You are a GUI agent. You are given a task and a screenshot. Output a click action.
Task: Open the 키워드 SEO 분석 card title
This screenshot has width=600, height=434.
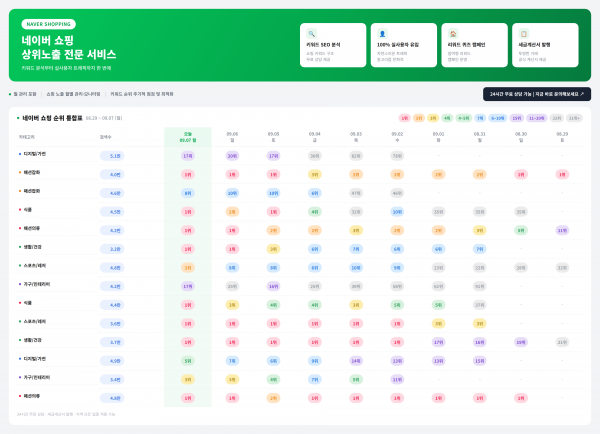(323, 45)
